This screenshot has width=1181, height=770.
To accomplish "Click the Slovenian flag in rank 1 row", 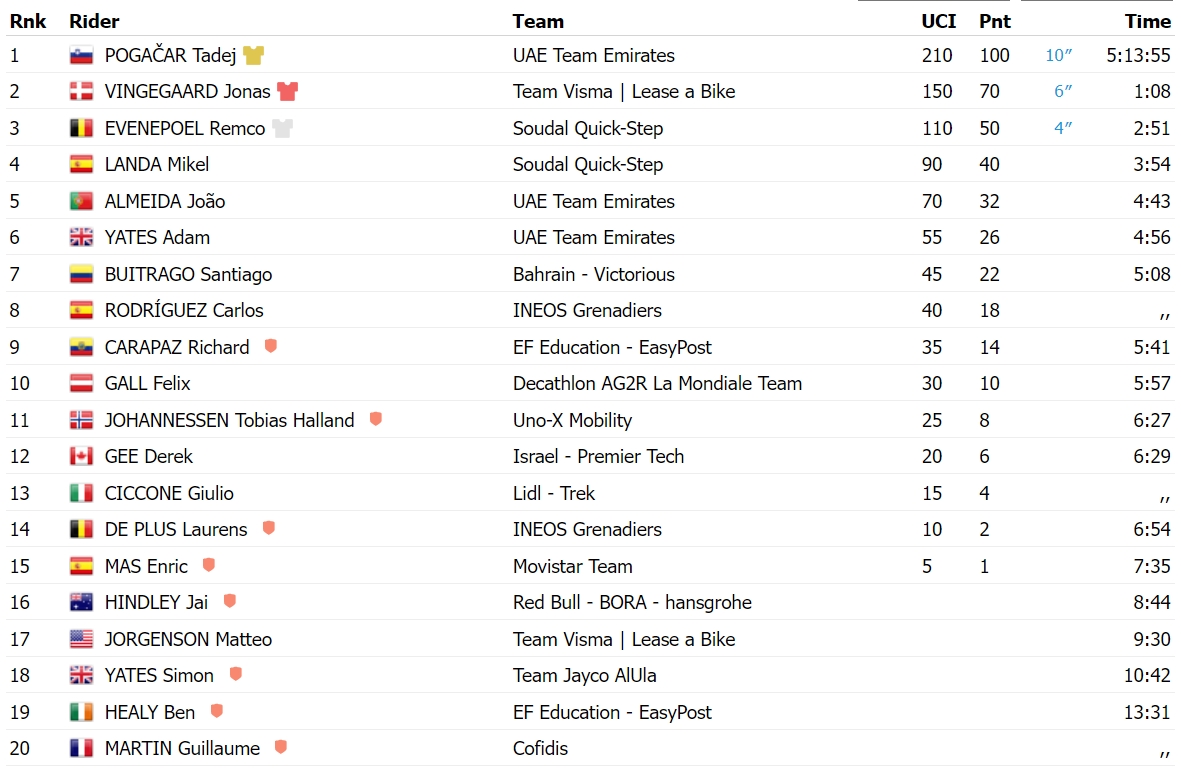I will [81, 56].
